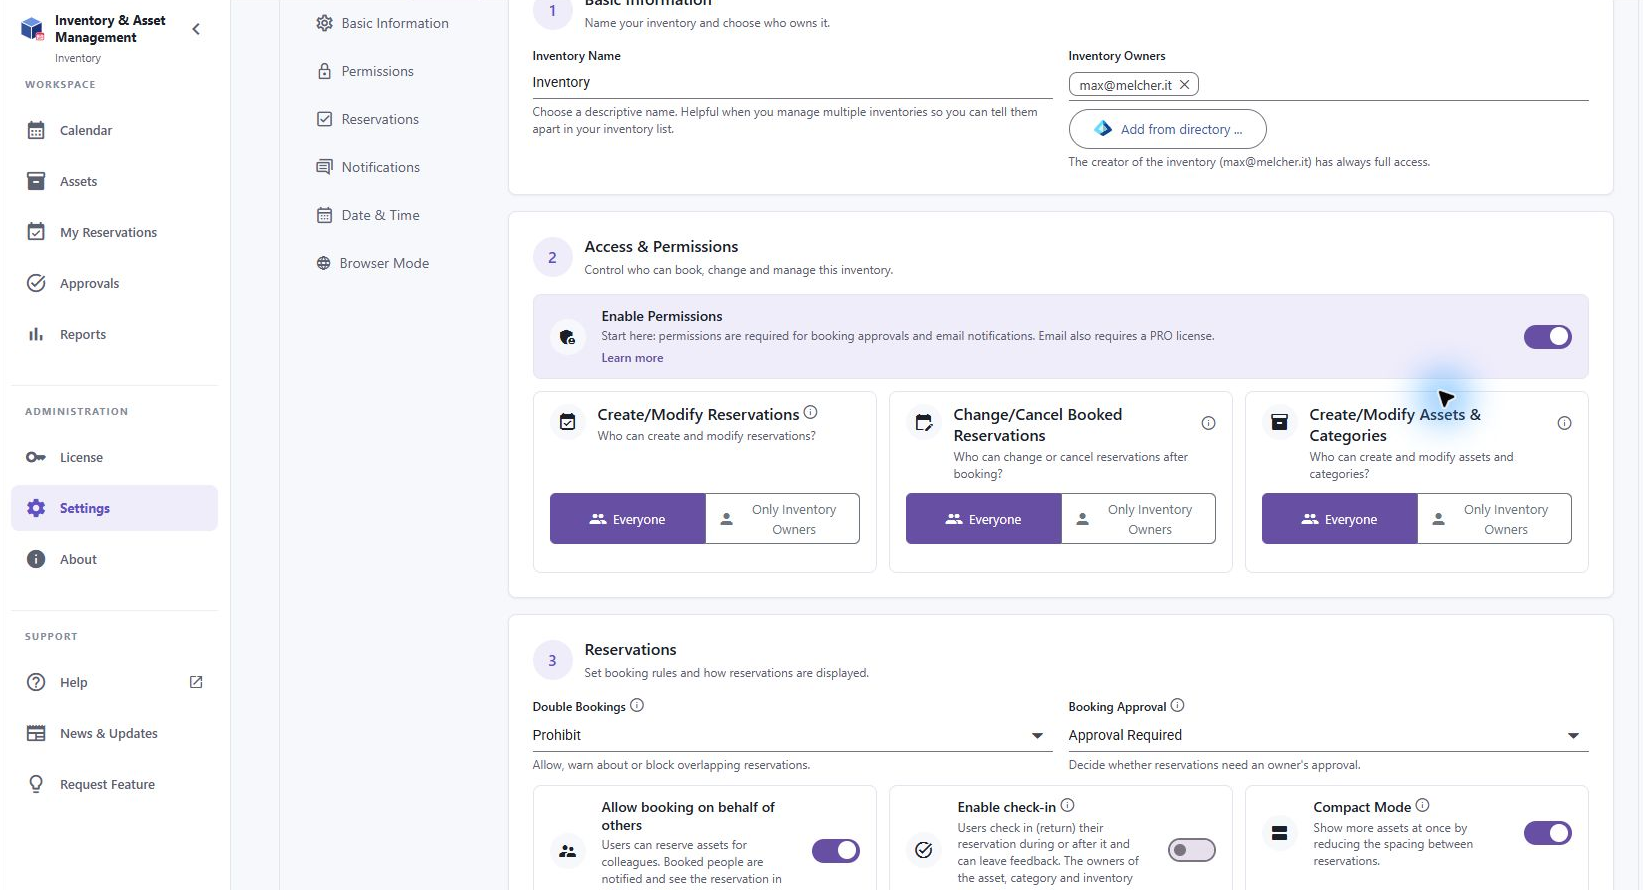Show Booking Approval info tooltip icon
This screenshot has height=890, width=1643.
pyautogui.click(x=1177, y=705)
